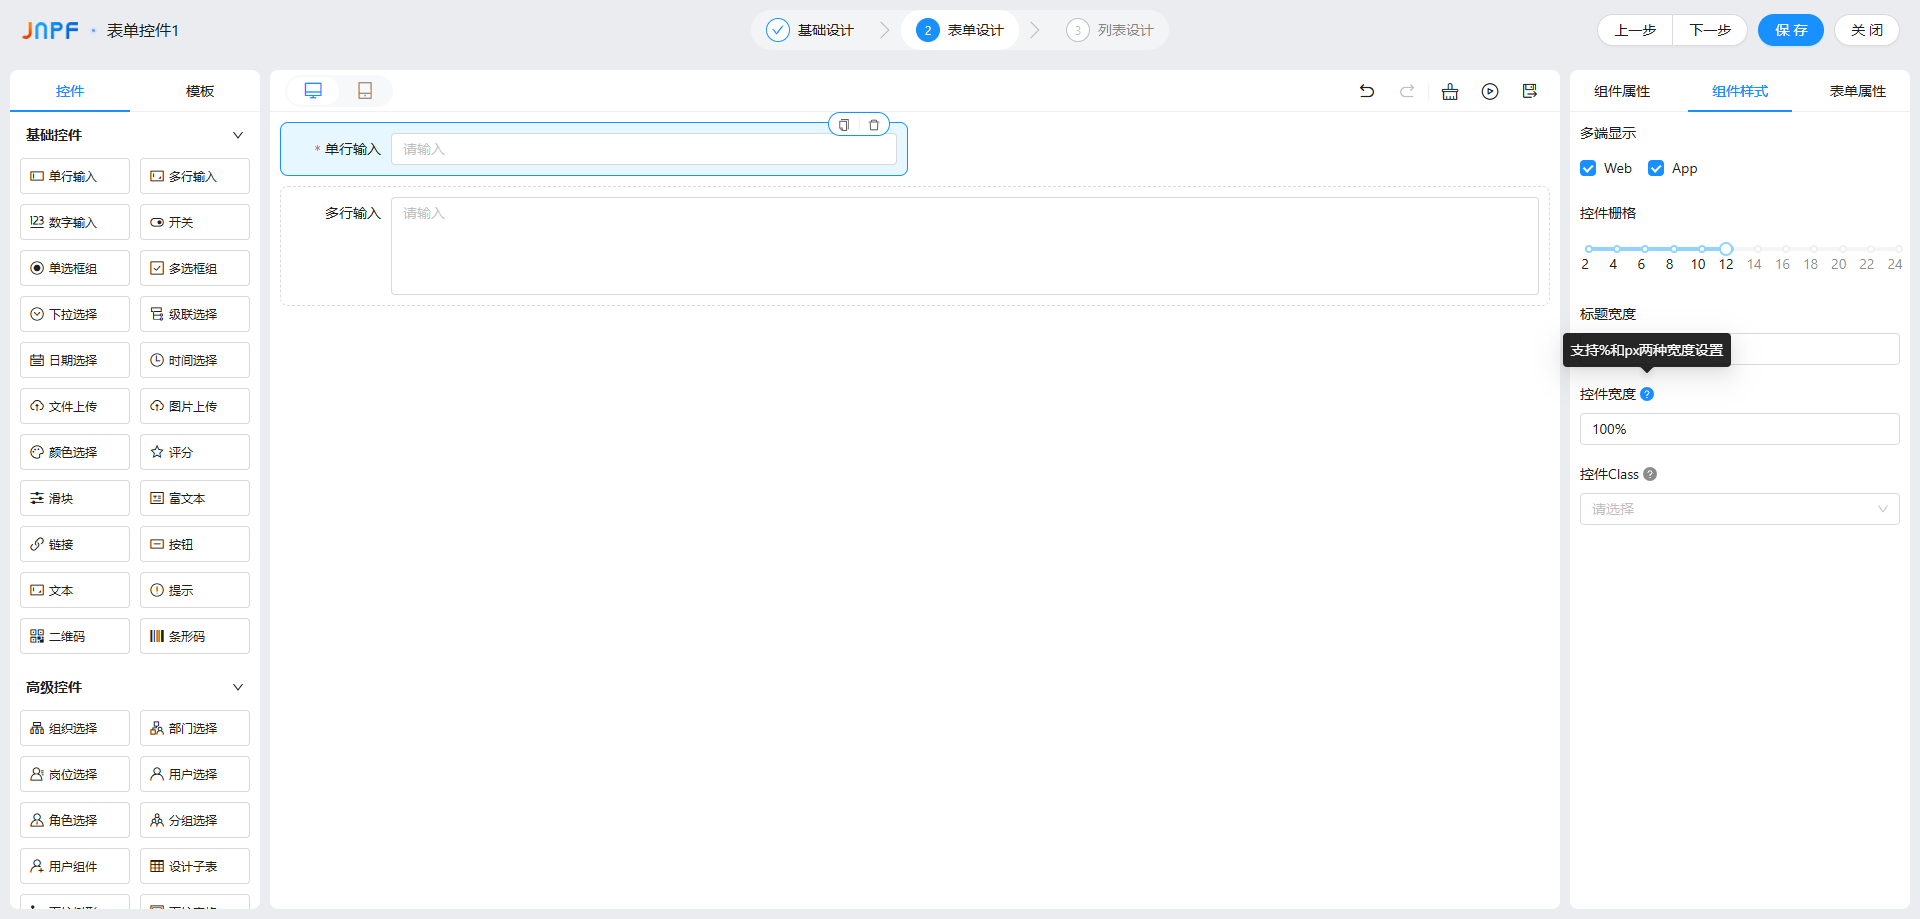
Task: Open the 控件Class dropdown
Action: point(1740,509)
